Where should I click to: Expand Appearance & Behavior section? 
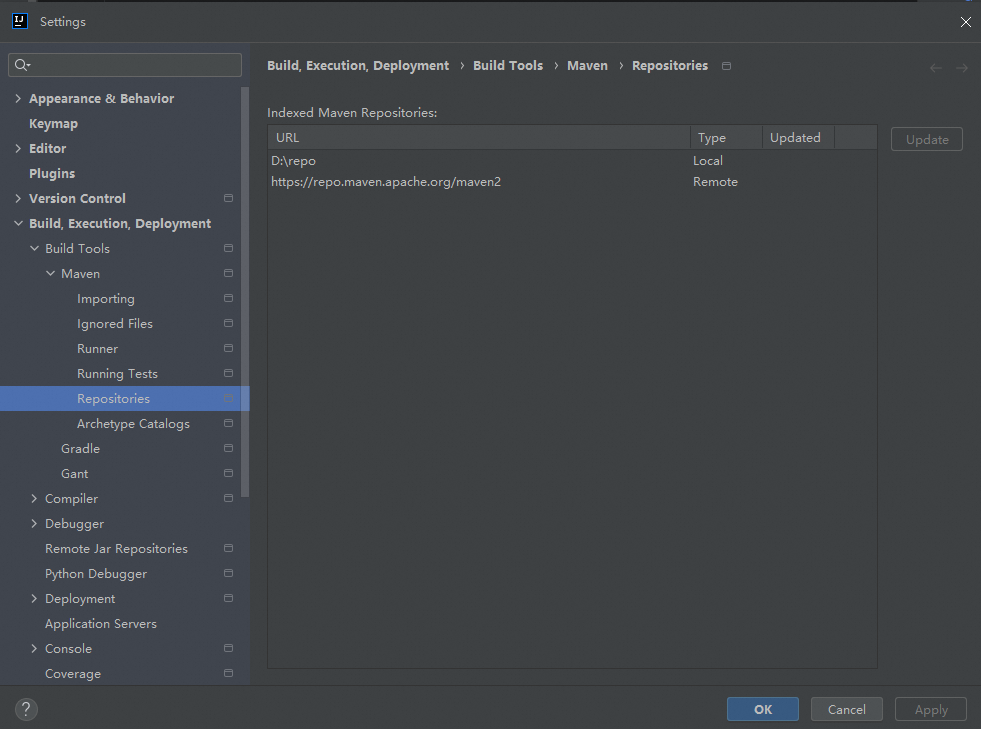(x=18, y=98)
